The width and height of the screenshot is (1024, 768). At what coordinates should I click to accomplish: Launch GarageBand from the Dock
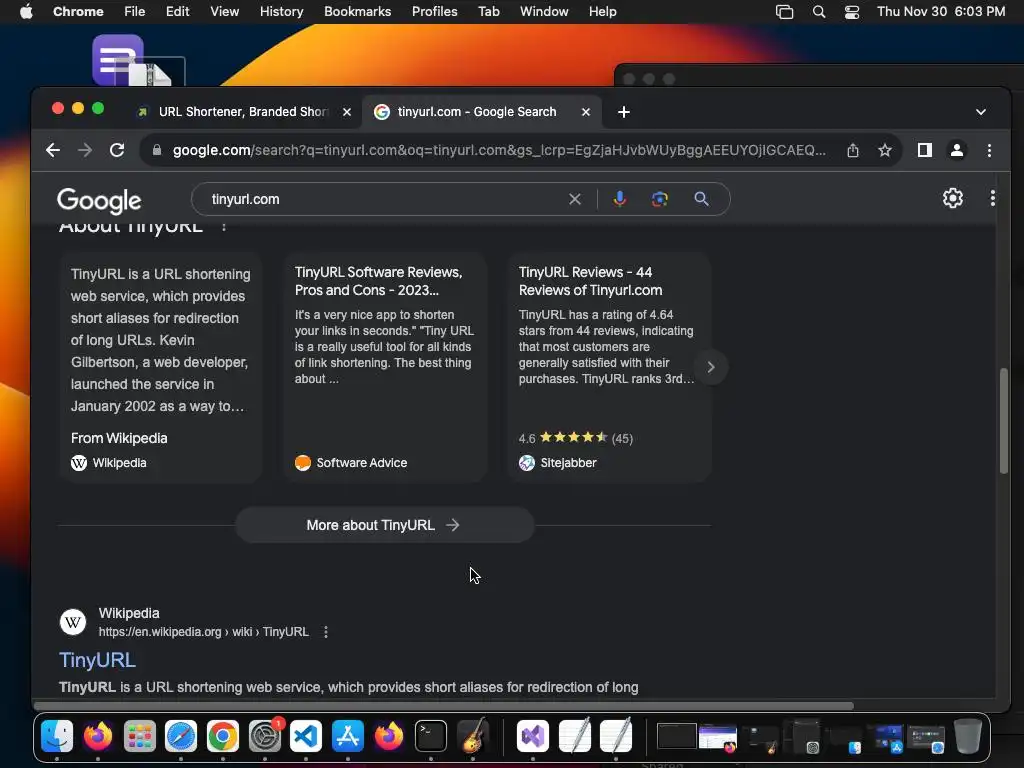coord(473,736)
